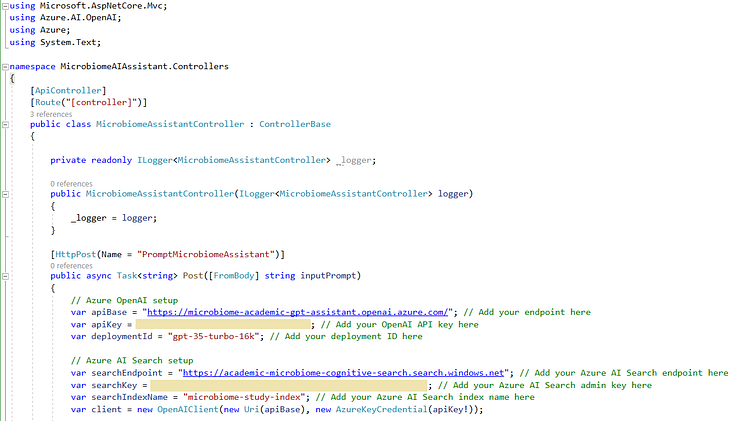The height and width of the screenshot is (423, 735).
Task: Click the "microbiome-study-index" string
Action: pos(244,397)
